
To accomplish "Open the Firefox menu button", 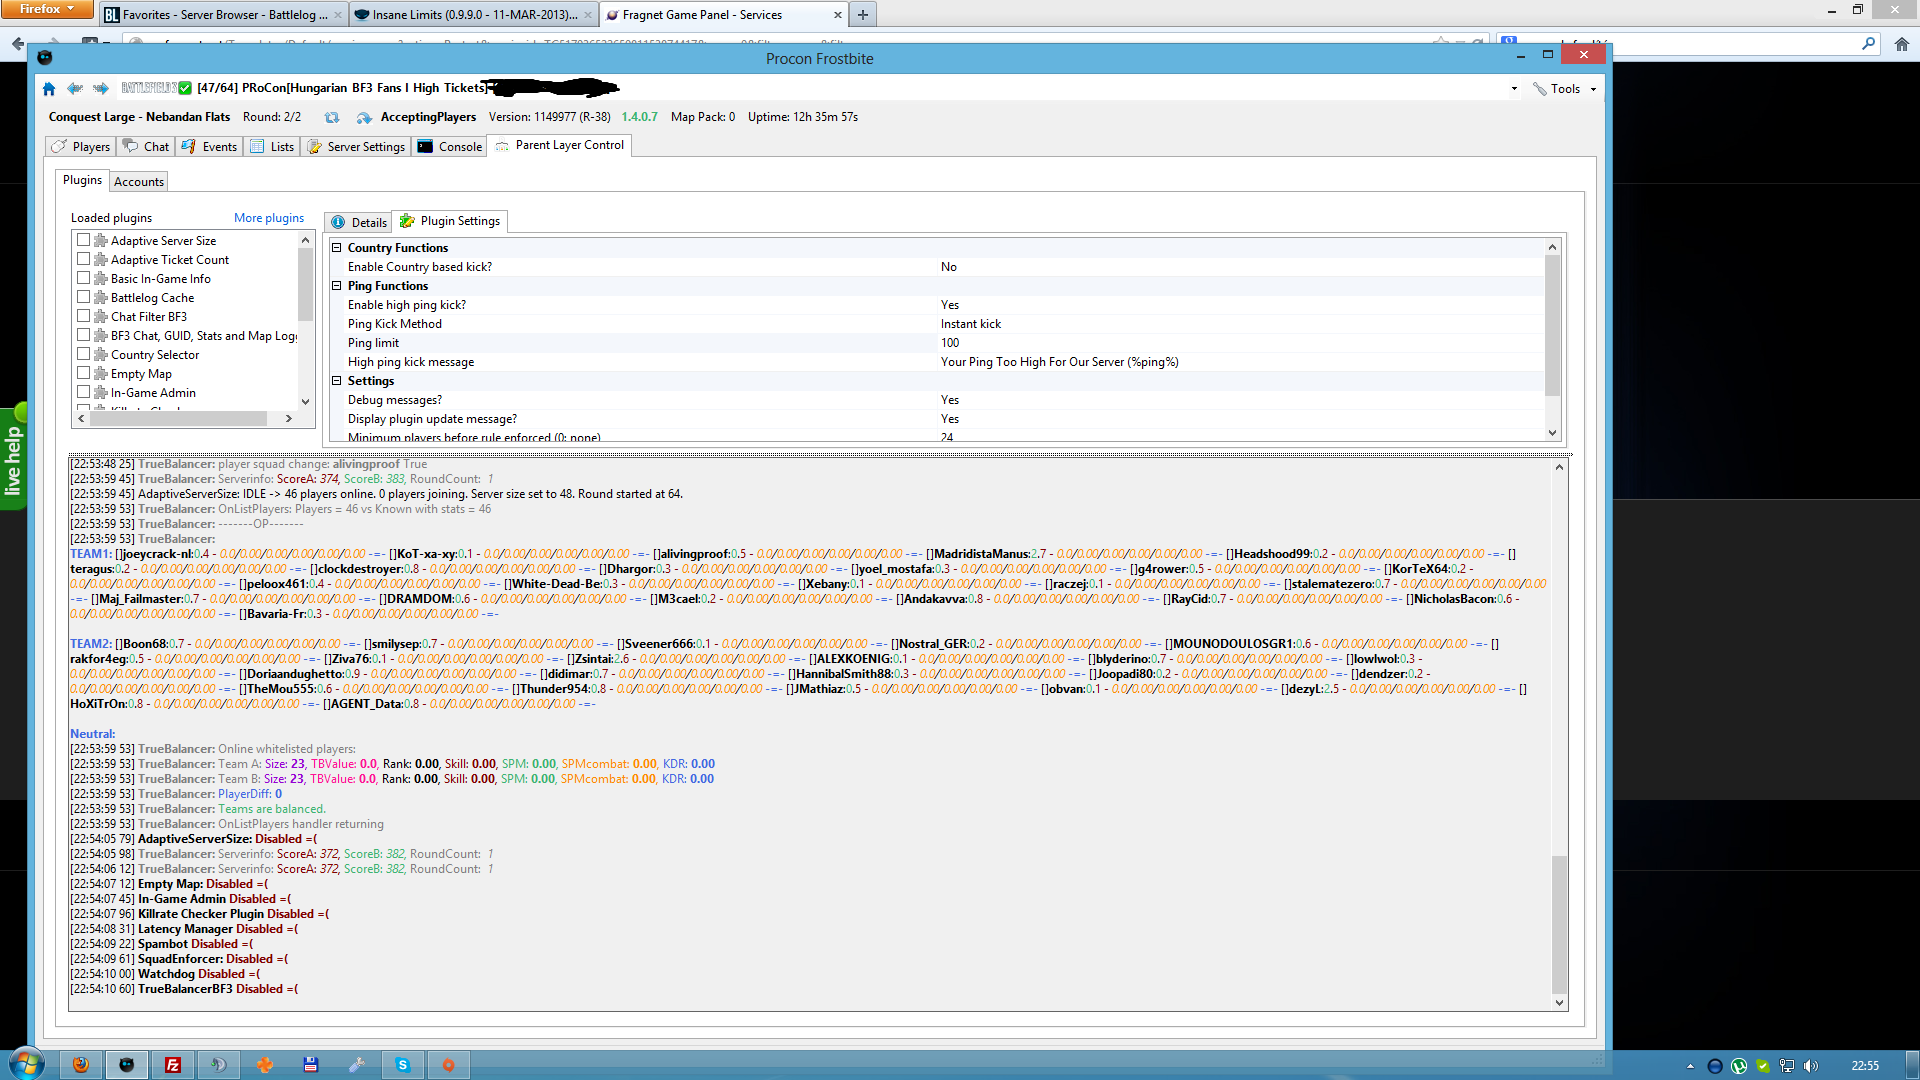I will pyautogui.click(x=47, y=9).
